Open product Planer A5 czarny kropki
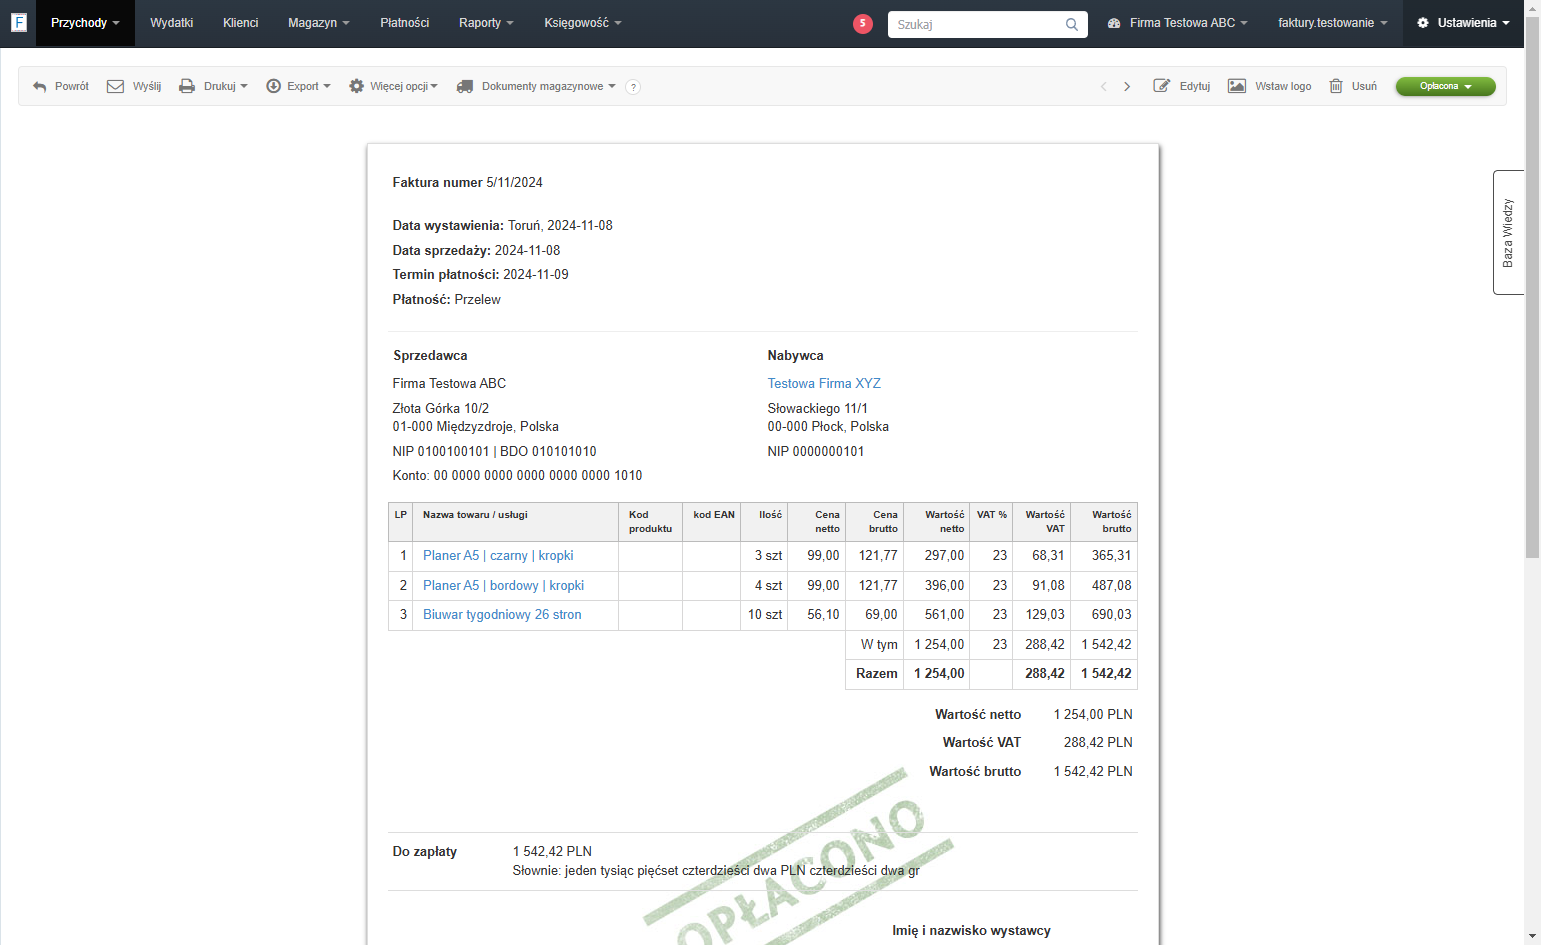This screenshot has height=945, width=1541. click(x=498, y=555)
